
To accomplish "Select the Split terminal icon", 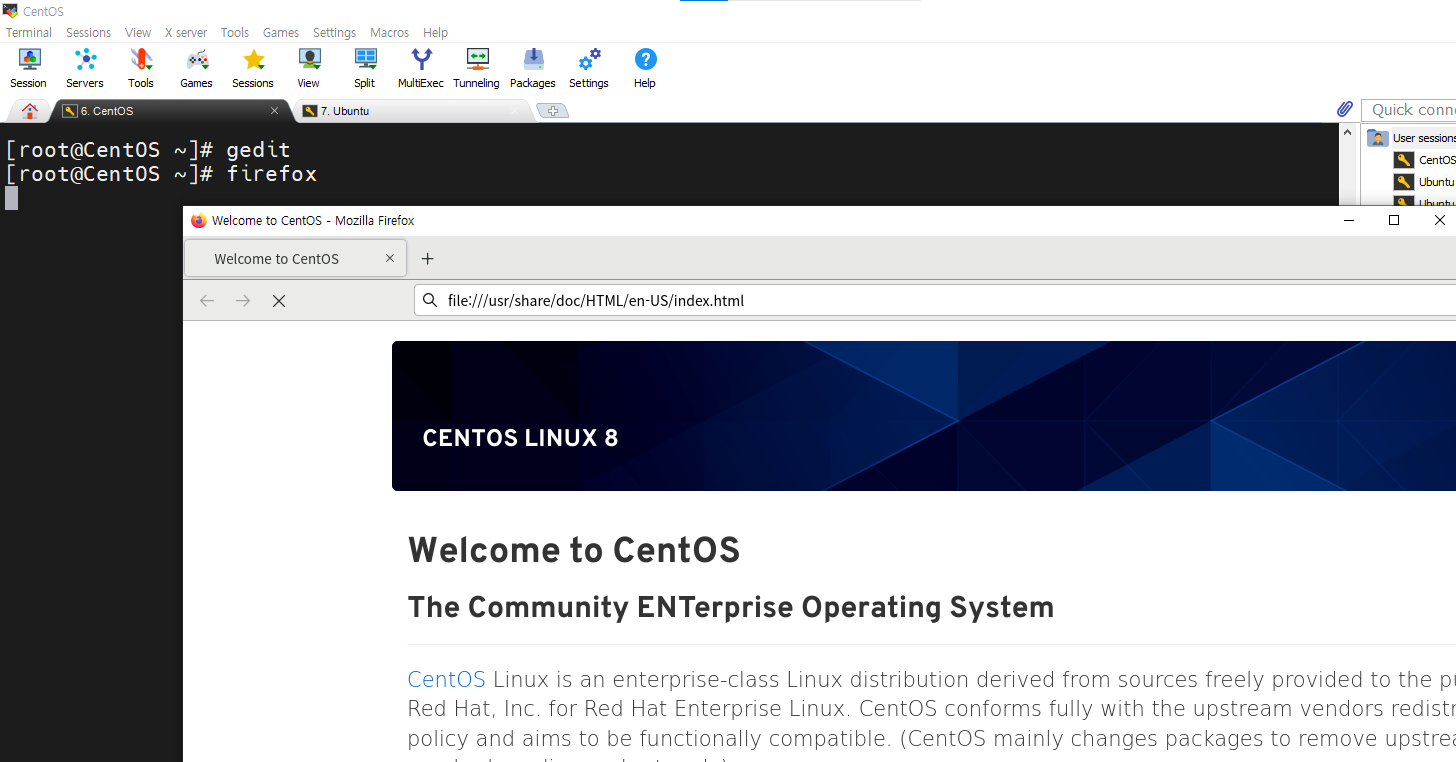I will [x=365, y=68].
